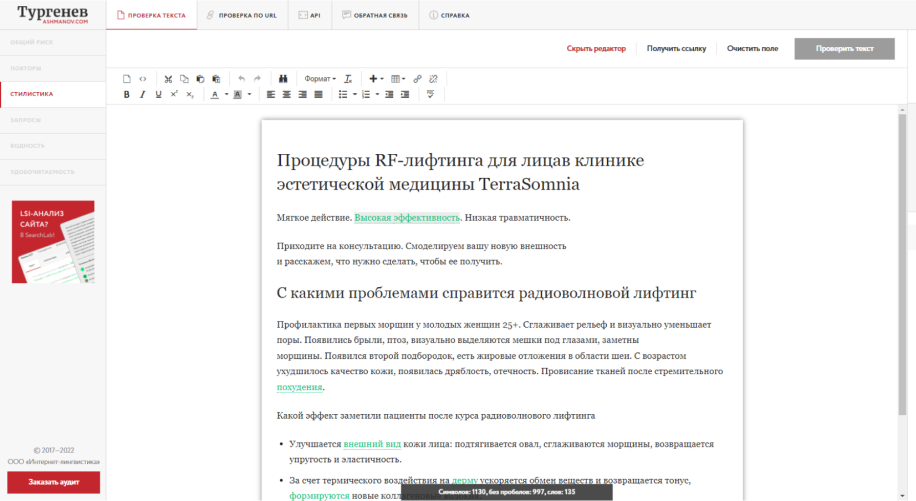Toggle italic formatting
This screenshot has height=501, width=916.
coord(142,94)
